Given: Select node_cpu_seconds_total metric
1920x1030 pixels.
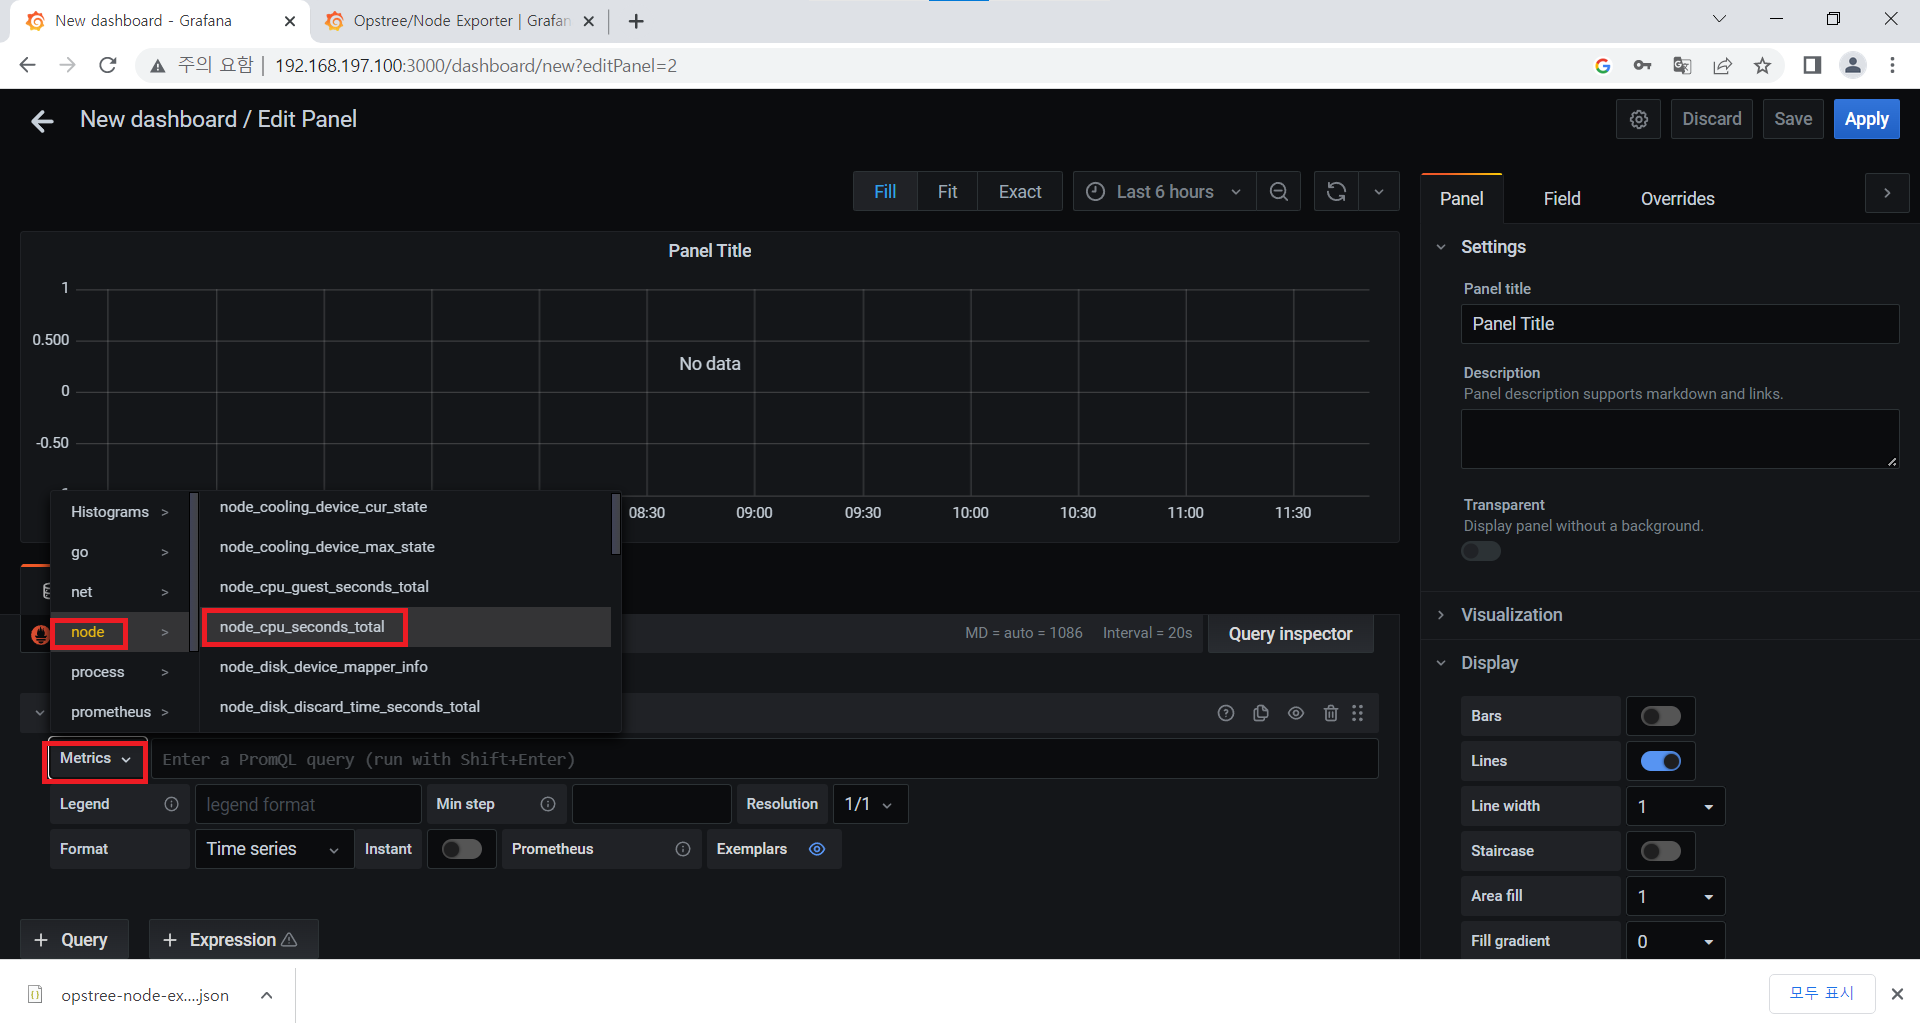Looking at the screenshot, I should pyautogui.click(x=405, y=627).
